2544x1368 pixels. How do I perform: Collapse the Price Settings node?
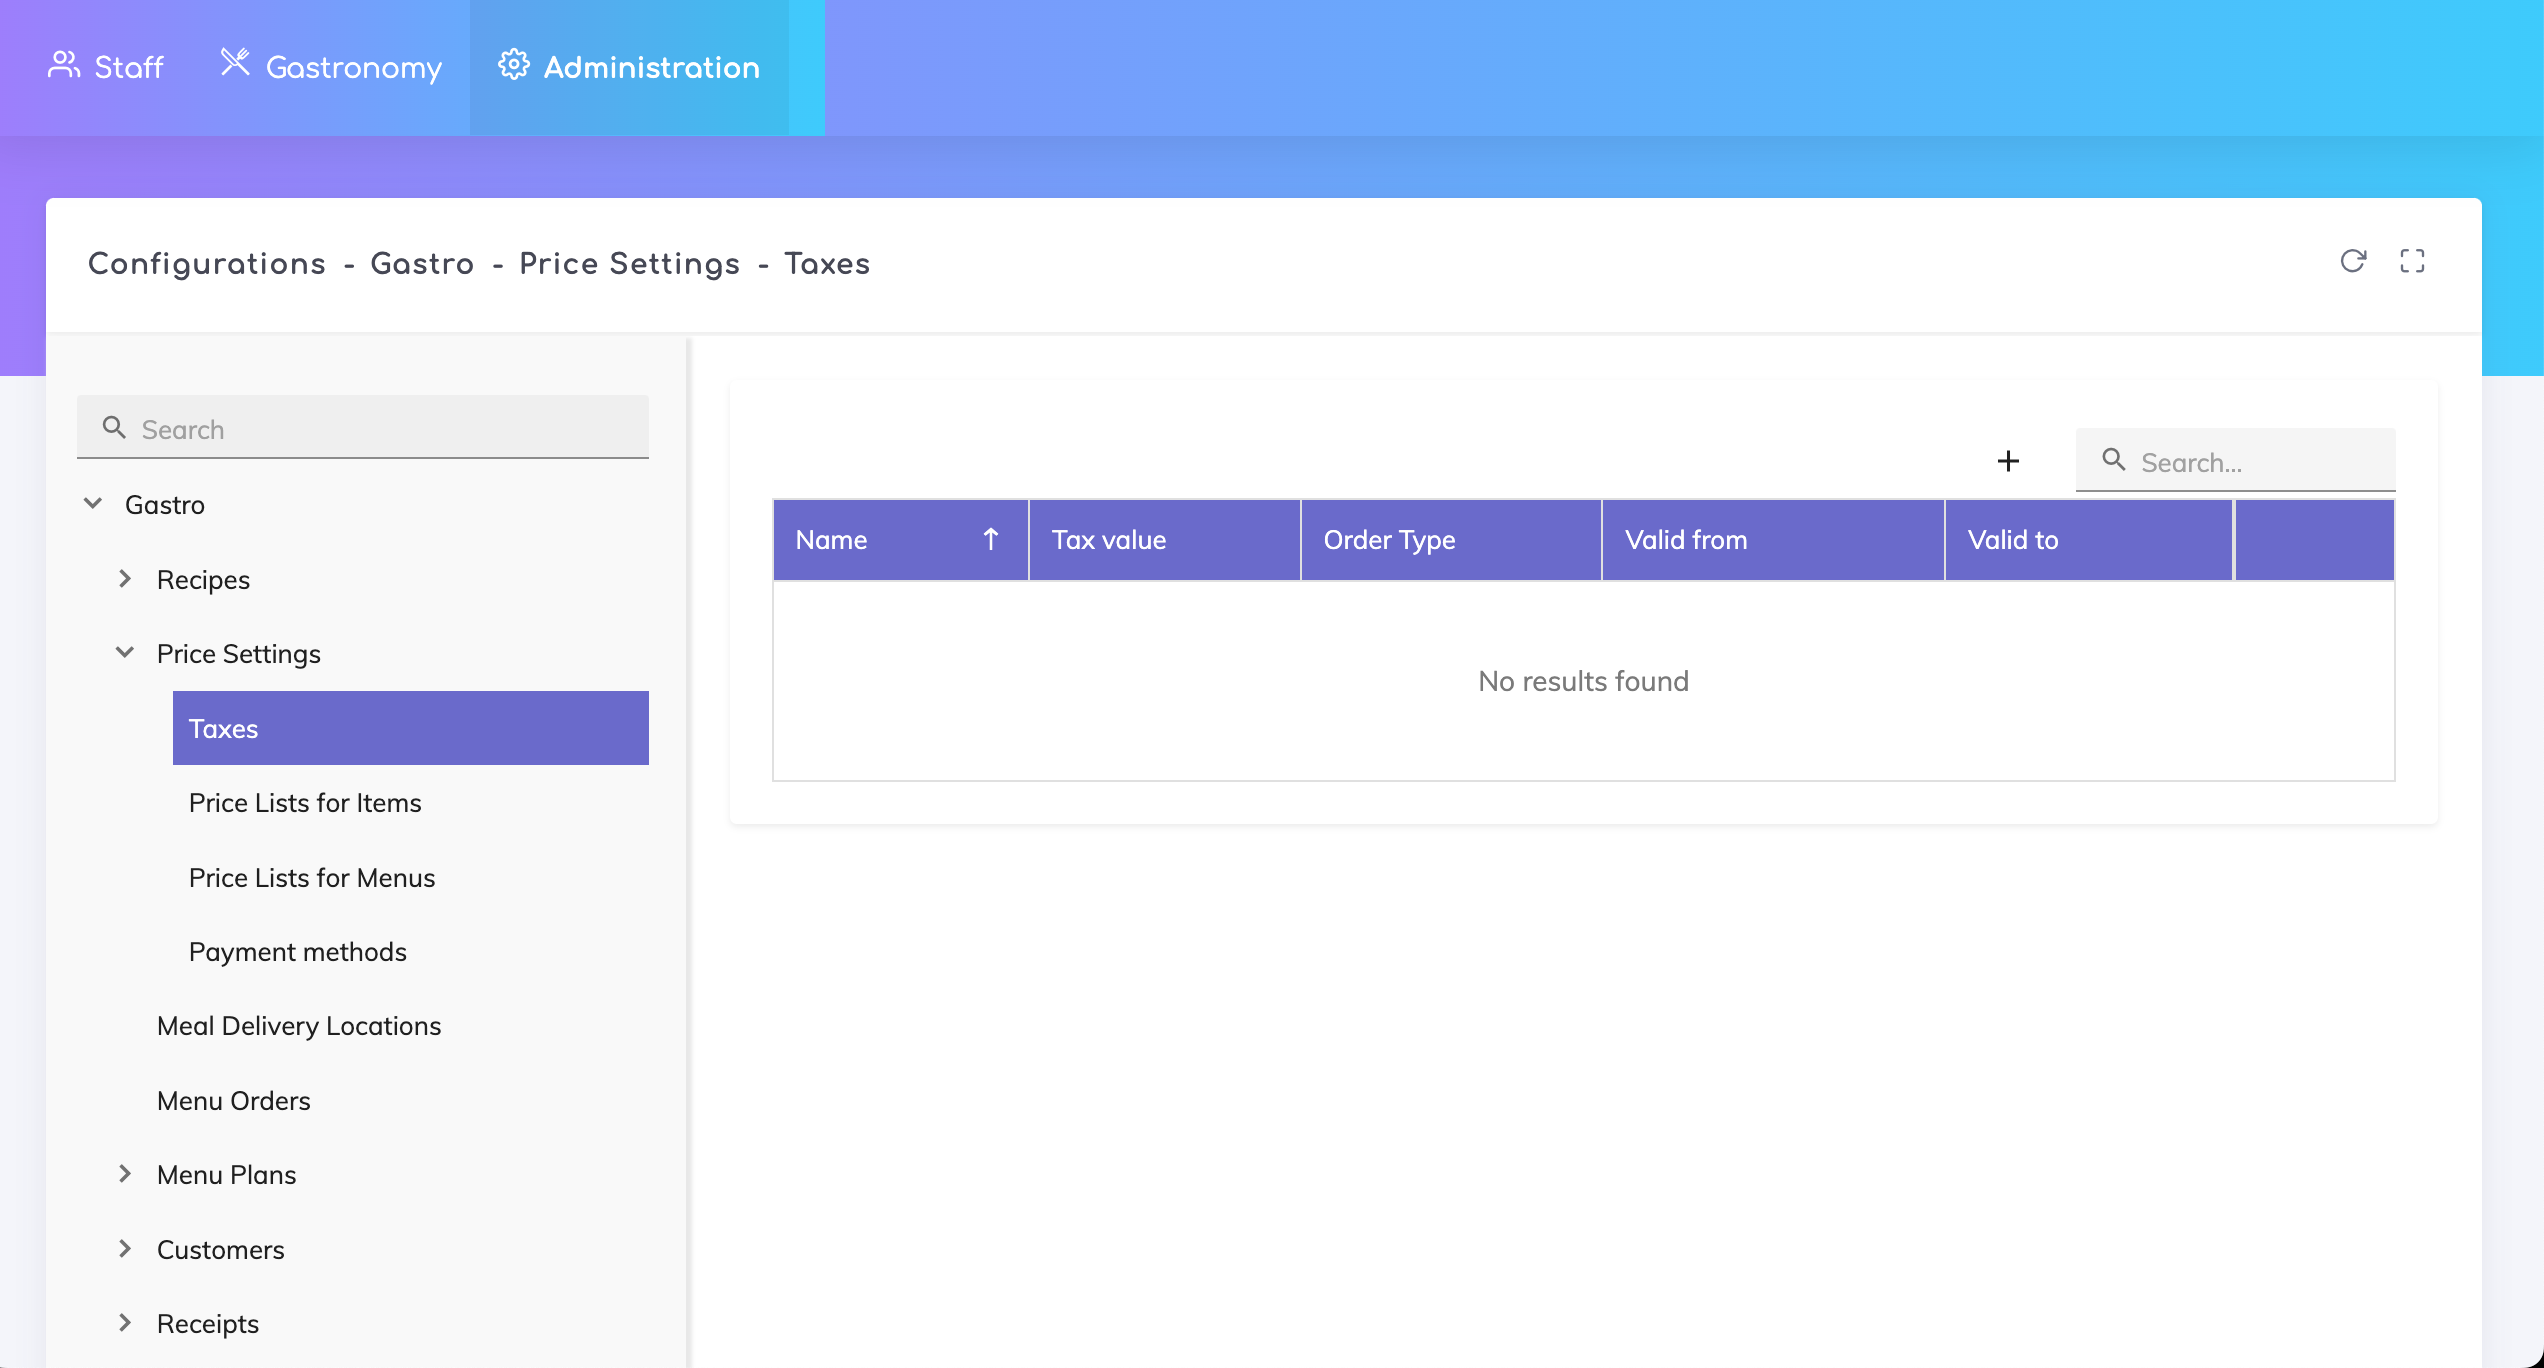(125, 653)
